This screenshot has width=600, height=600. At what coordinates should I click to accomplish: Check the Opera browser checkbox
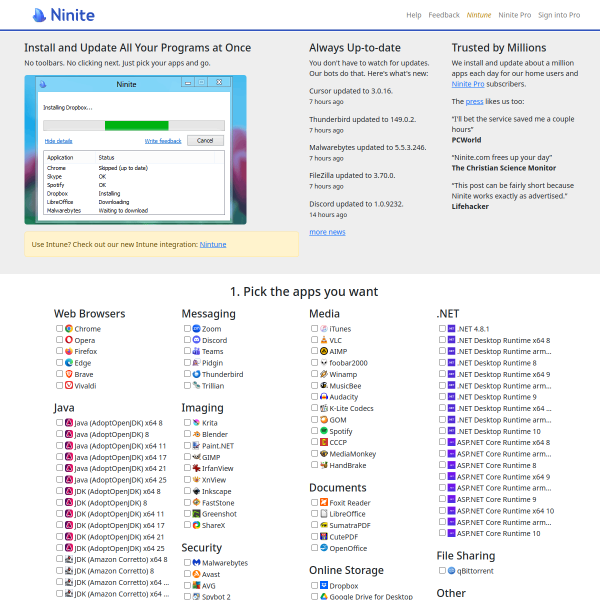pos(58,340)
